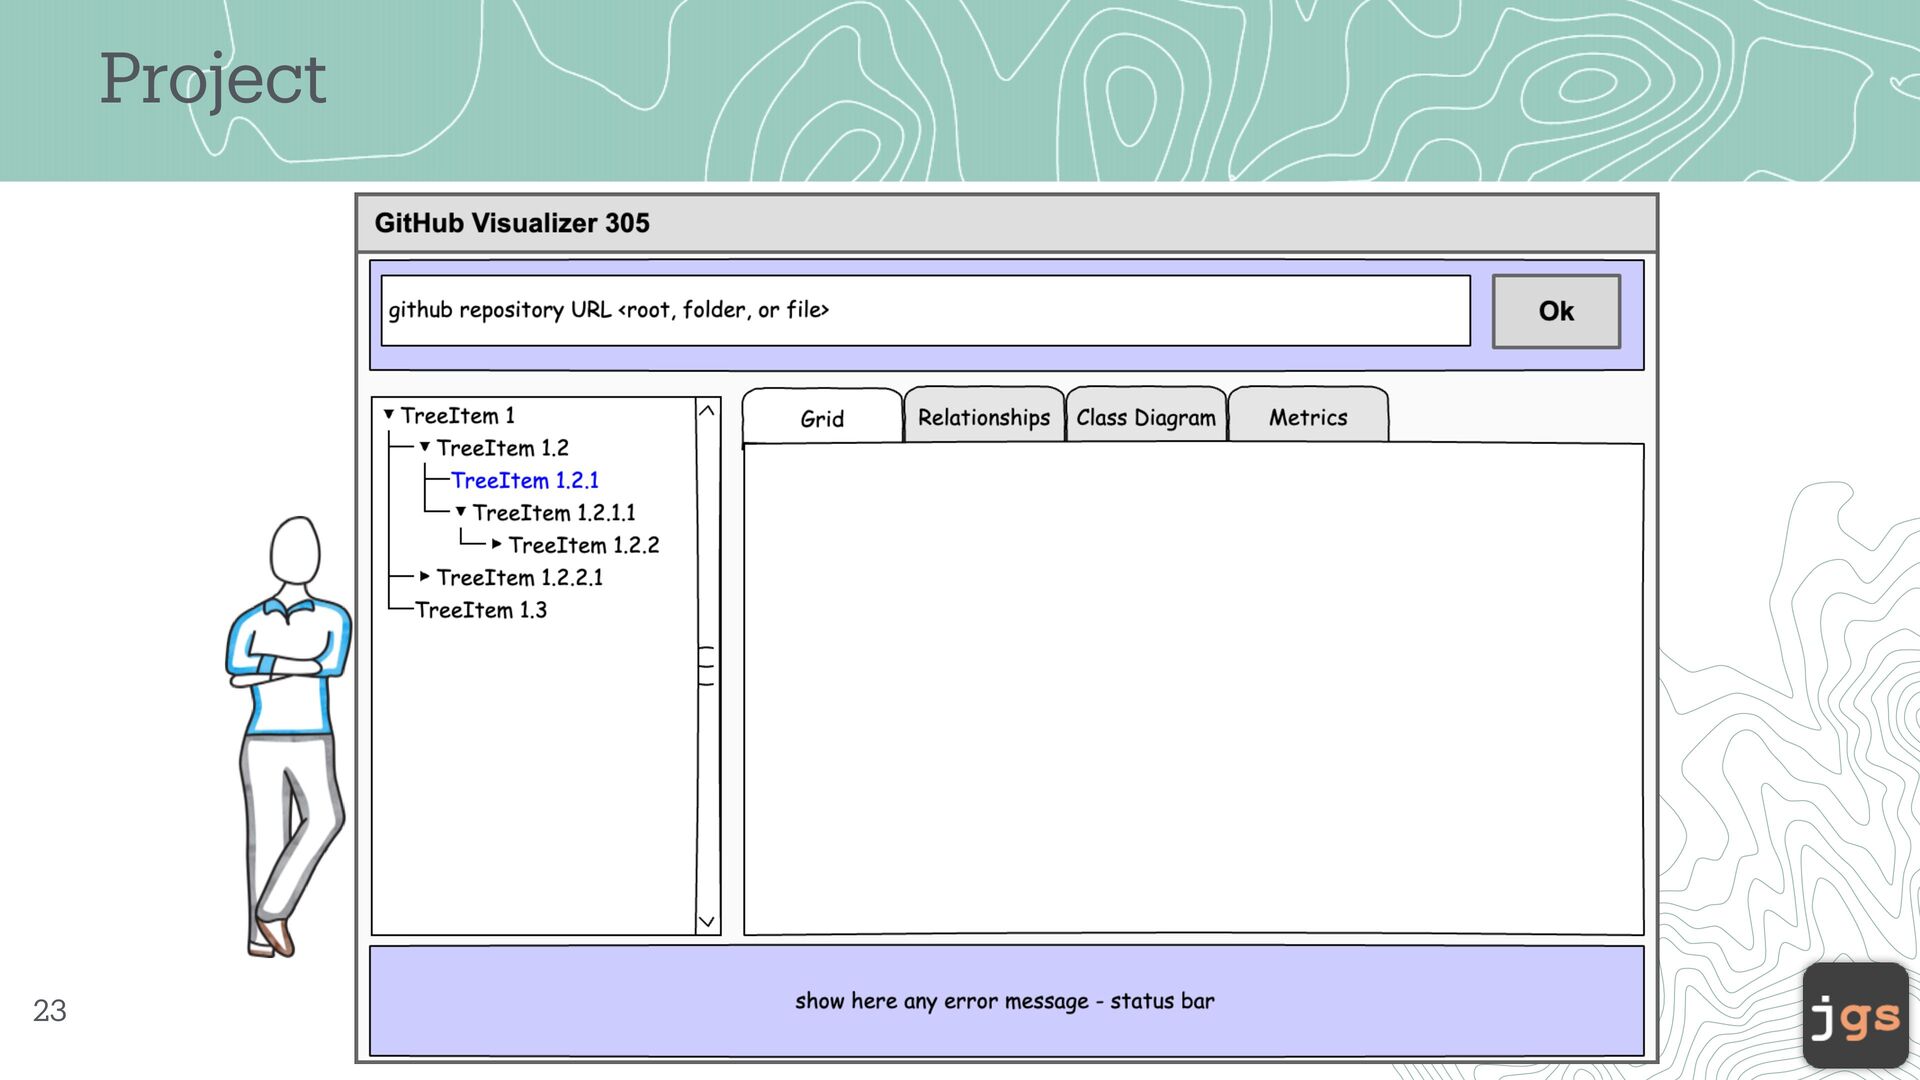Viewport: 1920px width, 1080px height.
Task: Collapse TreeItem 1.2 disclosure triangle
Action: tap(425, 447)
